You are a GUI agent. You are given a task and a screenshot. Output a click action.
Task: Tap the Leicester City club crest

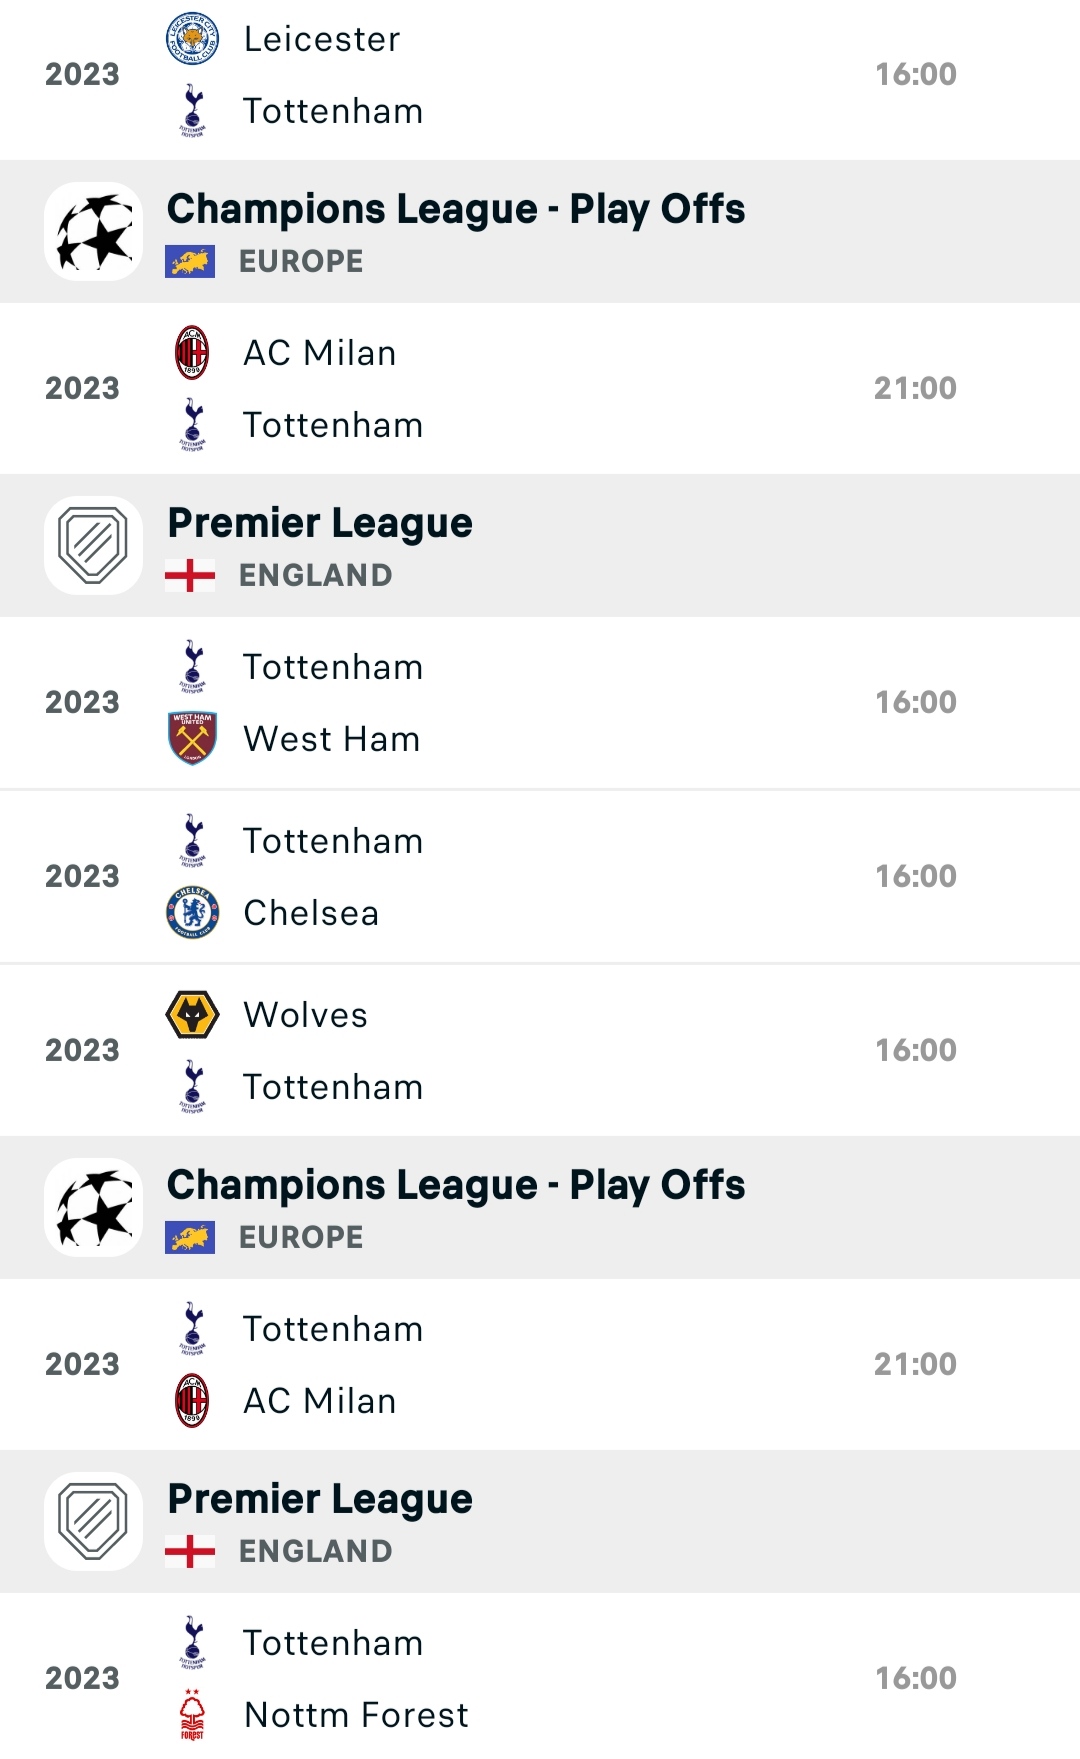pyautogui.click(x=192, y=39)
